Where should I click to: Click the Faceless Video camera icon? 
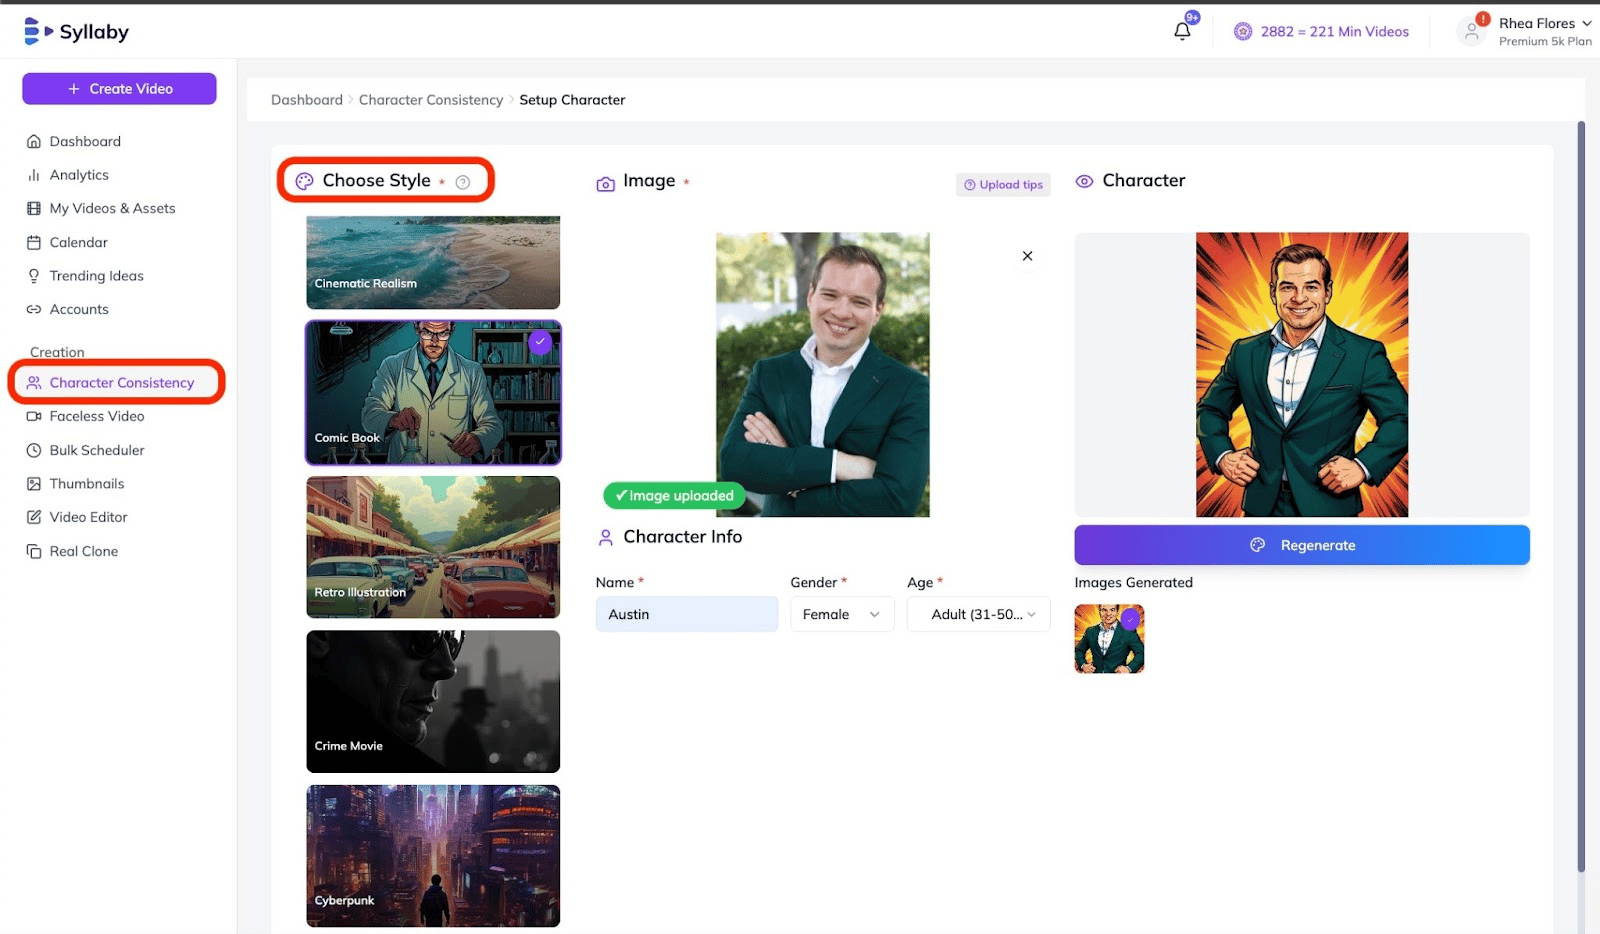[34, 417]
